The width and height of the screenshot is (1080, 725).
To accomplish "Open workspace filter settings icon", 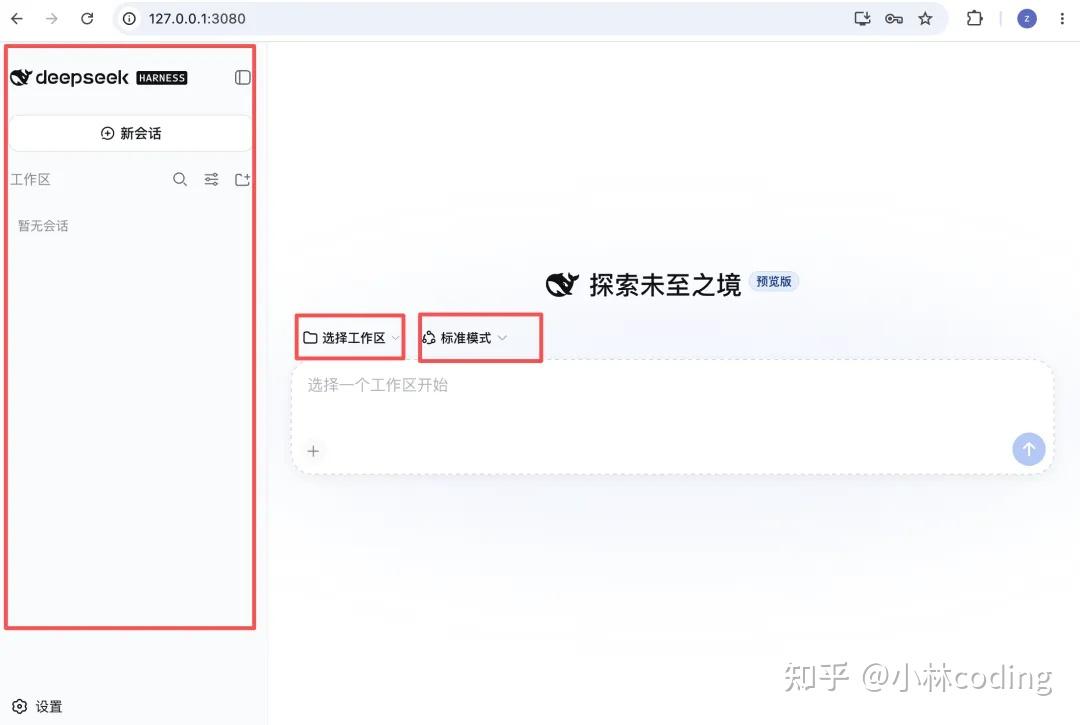I will pos(211,180).
